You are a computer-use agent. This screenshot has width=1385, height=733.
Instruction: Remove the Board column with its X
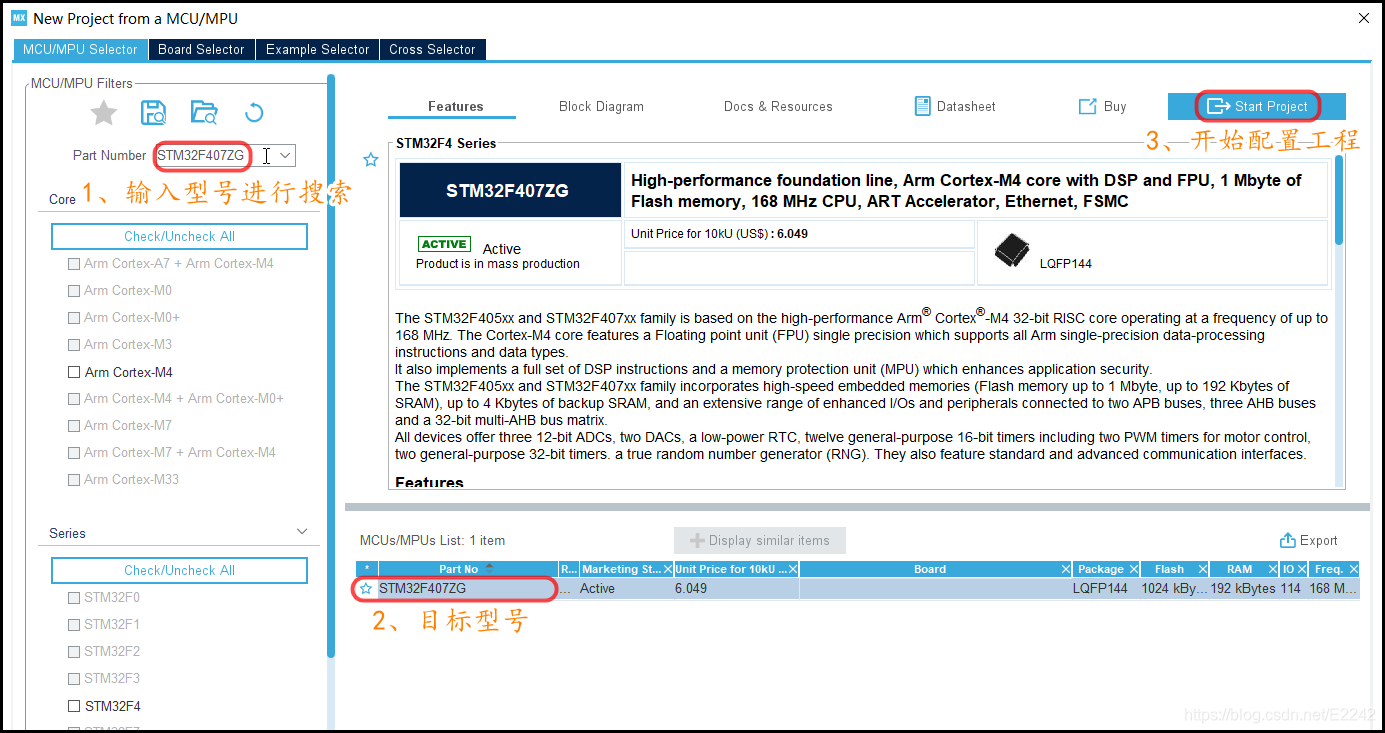(x=1065, y=569)
